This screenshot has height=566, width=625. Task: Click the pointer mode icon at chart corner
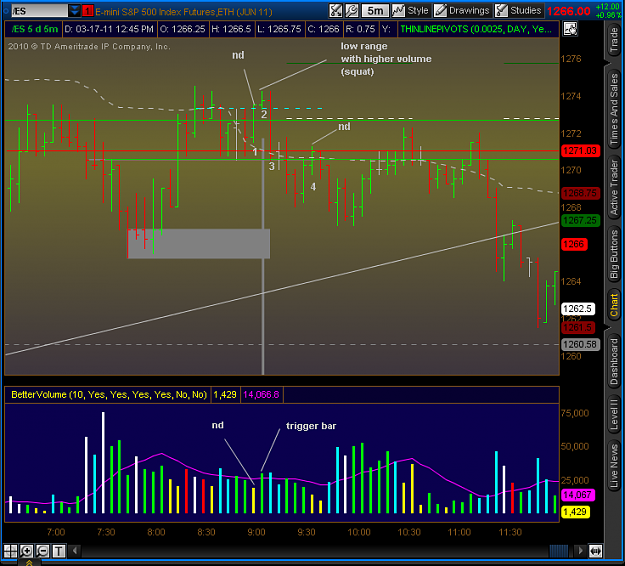click(570, 29)
